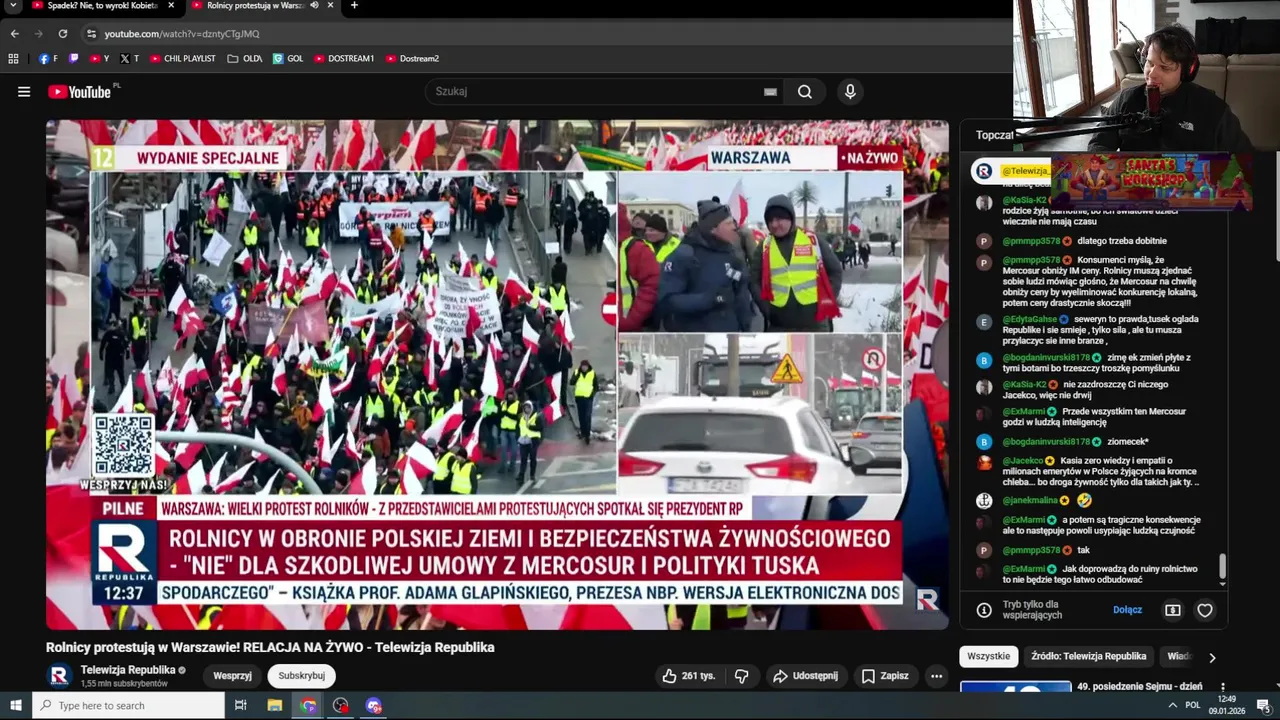Reload the page with the refresh icon
This screenshot has height=720, width=1280.
(62, 33)
